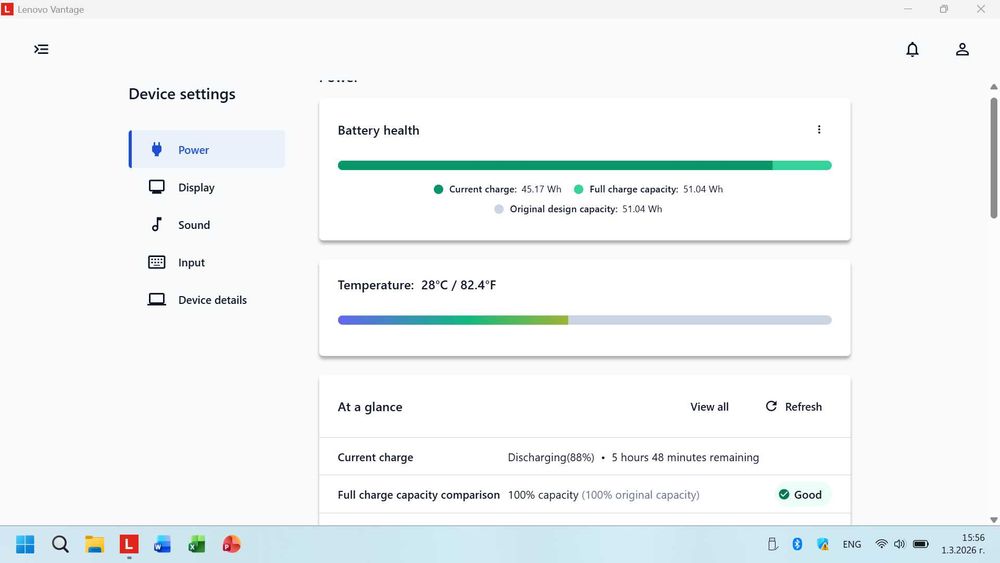Click the Temperature 28°C / 82.4°F reading
The height and width of the screenshot is (563, 1000).
[459, 285]
